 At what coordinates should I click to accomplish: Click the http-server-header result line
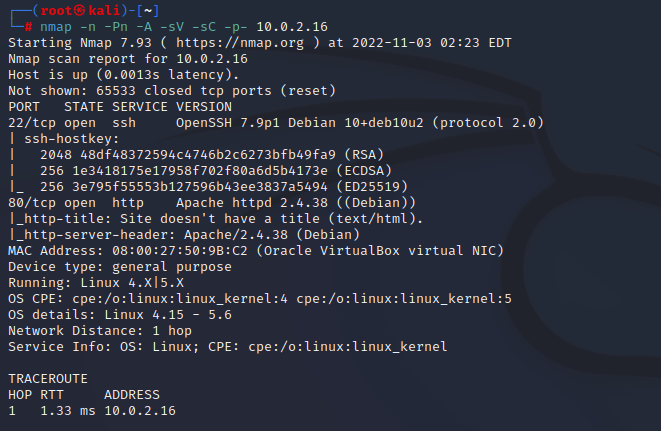[x=172, y=235]
